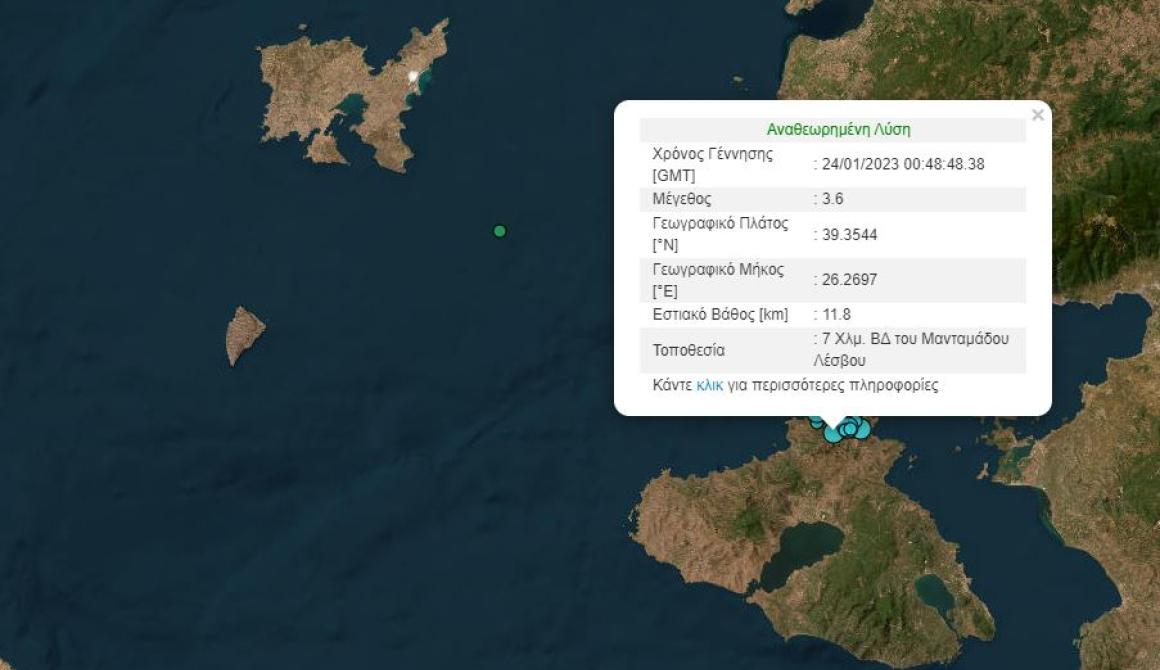Click the "Τοποθεσία" row label
Viewport: 1160px width, 670px height.
[688, 350]
